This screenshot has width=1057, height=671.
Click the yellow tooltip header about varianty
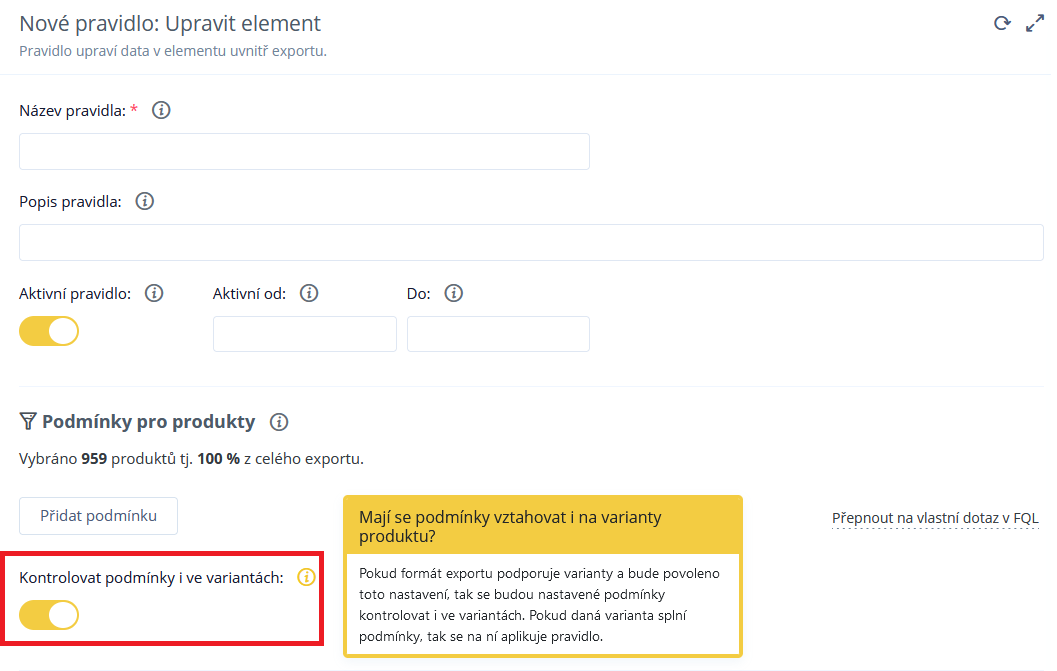[x=543, y=526]
